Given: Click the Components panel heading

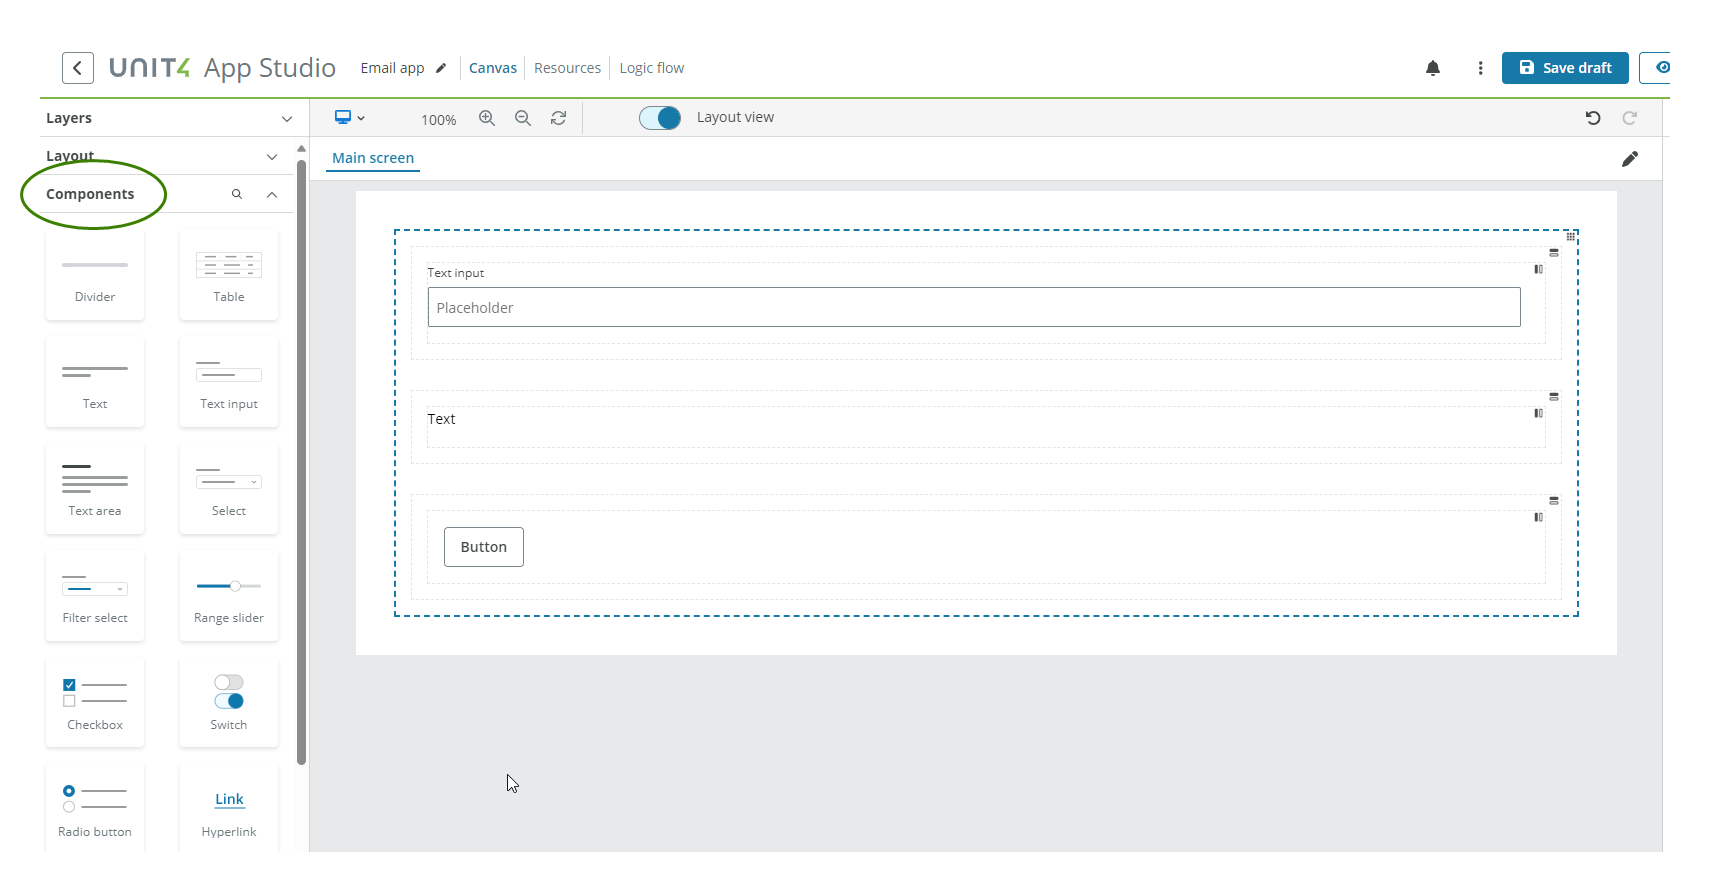Looking at the screenshot, I should pos(90,194).
